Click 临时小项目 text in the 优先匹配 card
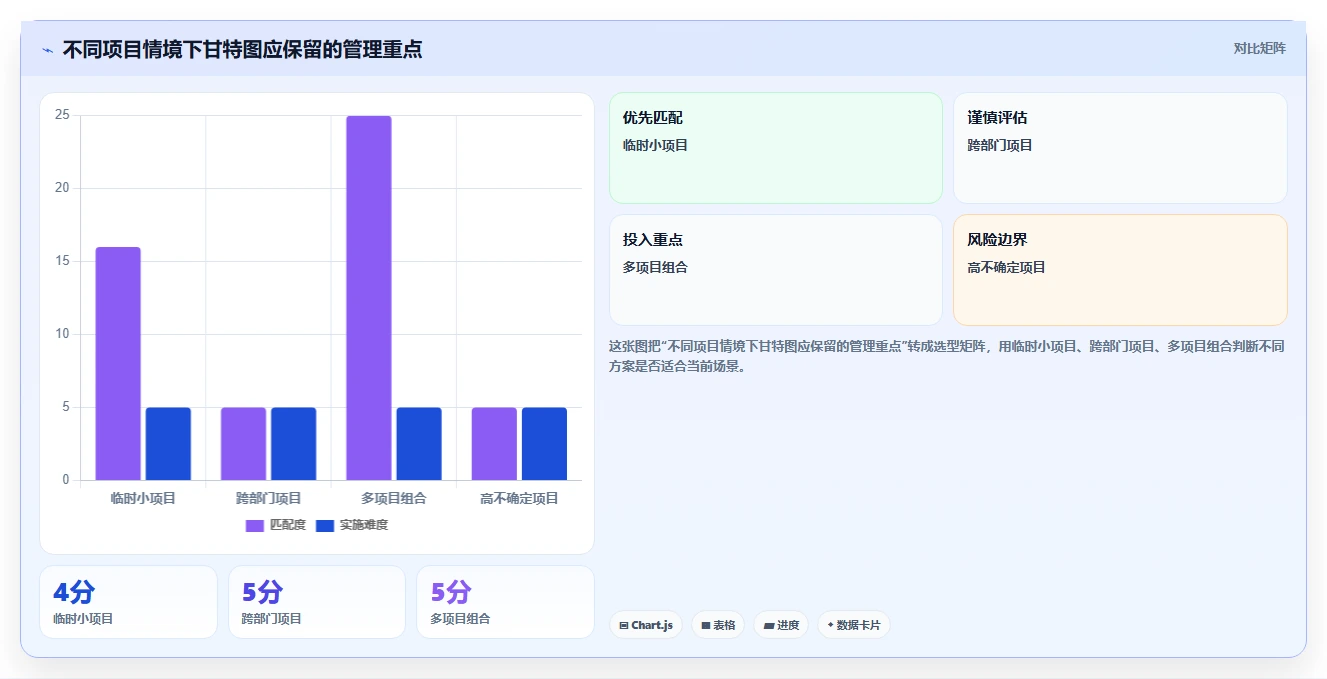Image resolution: width=1327 pixels, height=679 pixels. pos(655,145)
